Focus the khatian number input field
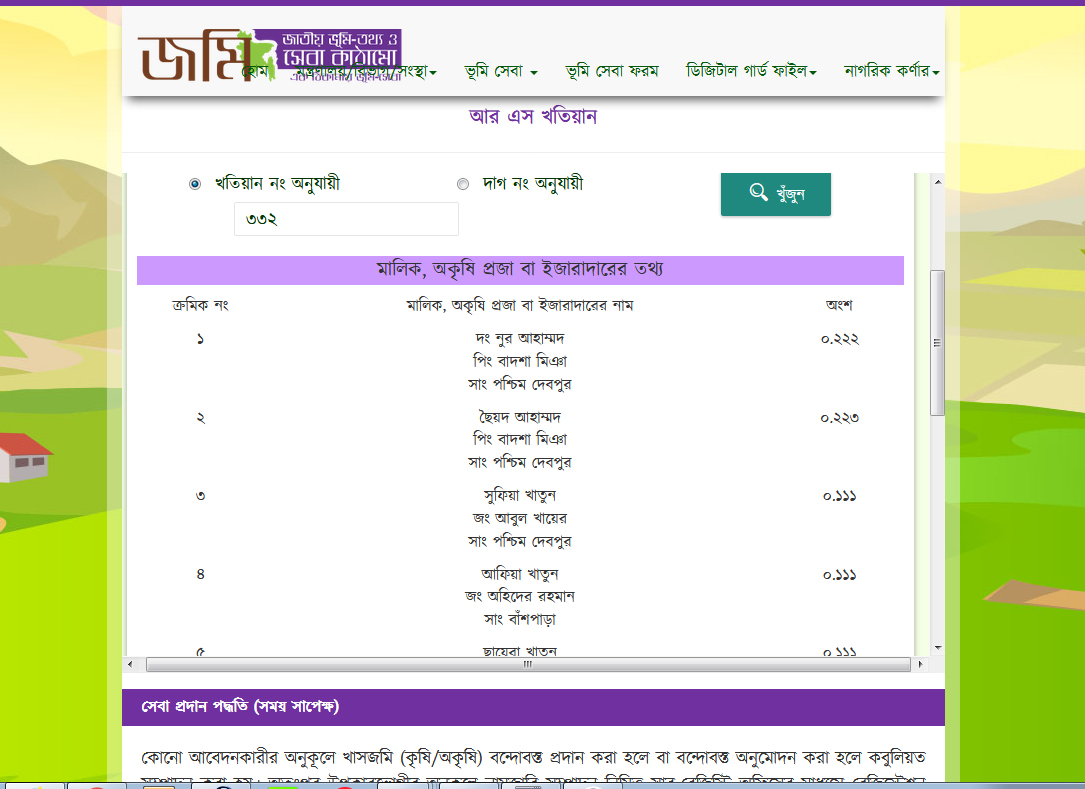1085x789 pixels. [346, 219]
